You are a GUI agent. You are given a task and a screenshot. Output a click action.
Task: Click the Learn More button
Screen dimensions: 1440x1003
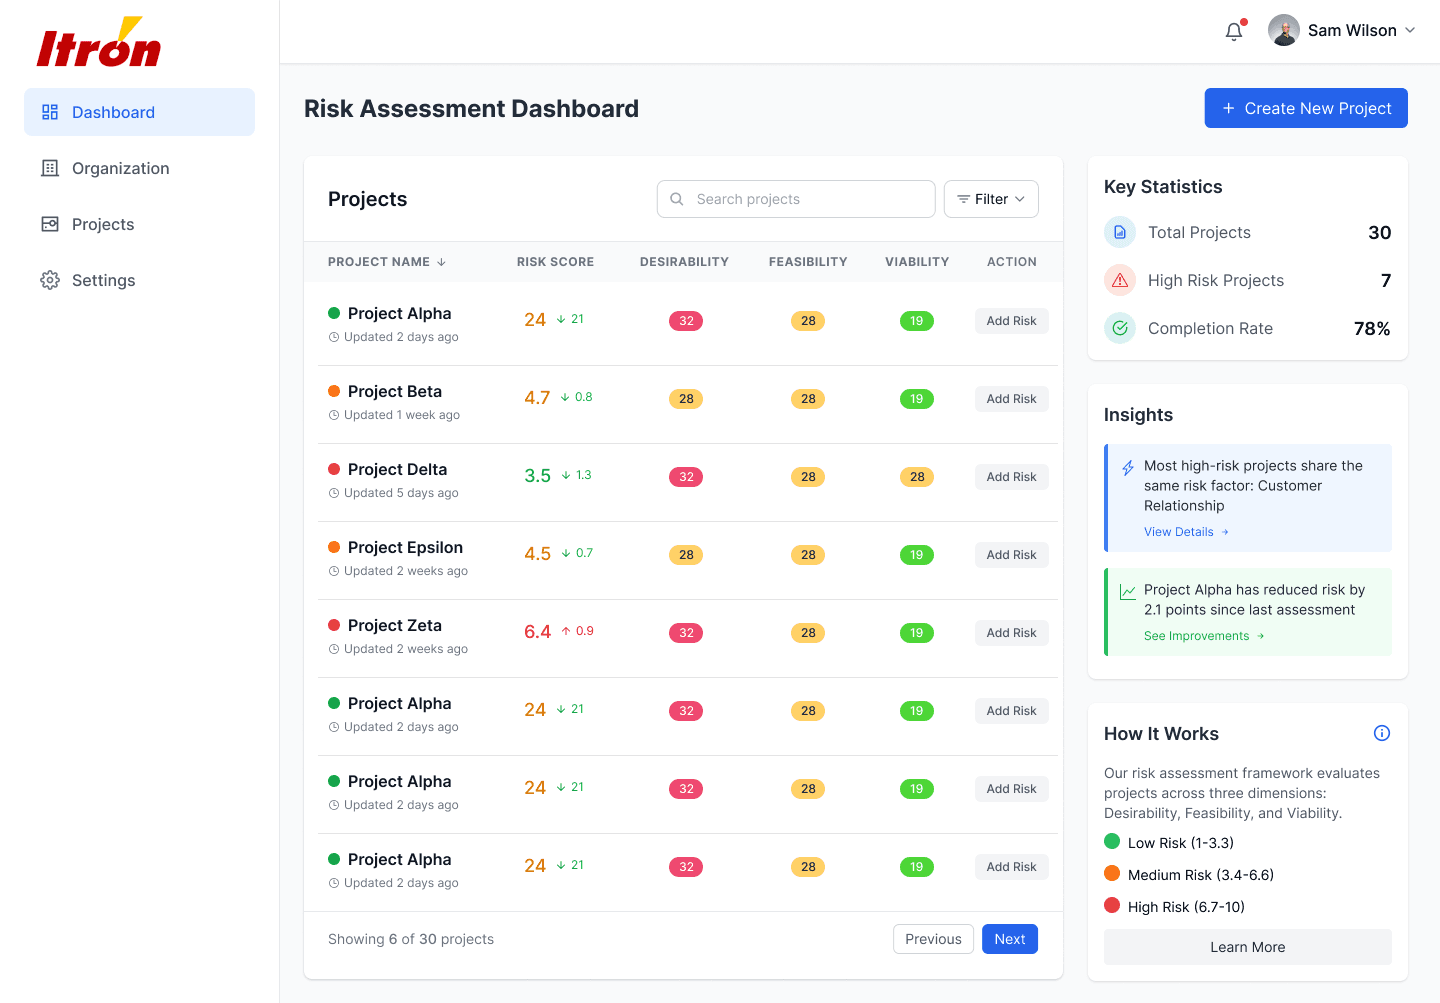[1248, 947]
